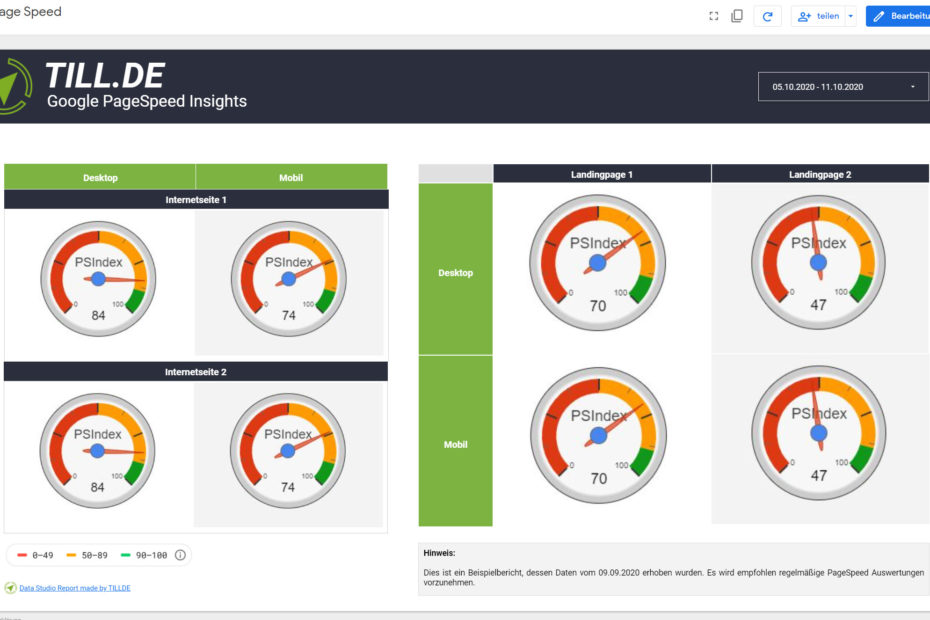Click Internetseite 2 Desktop gauge showing 84
The width and height of the screenshot is (930, 620).
tap(97, 451)
